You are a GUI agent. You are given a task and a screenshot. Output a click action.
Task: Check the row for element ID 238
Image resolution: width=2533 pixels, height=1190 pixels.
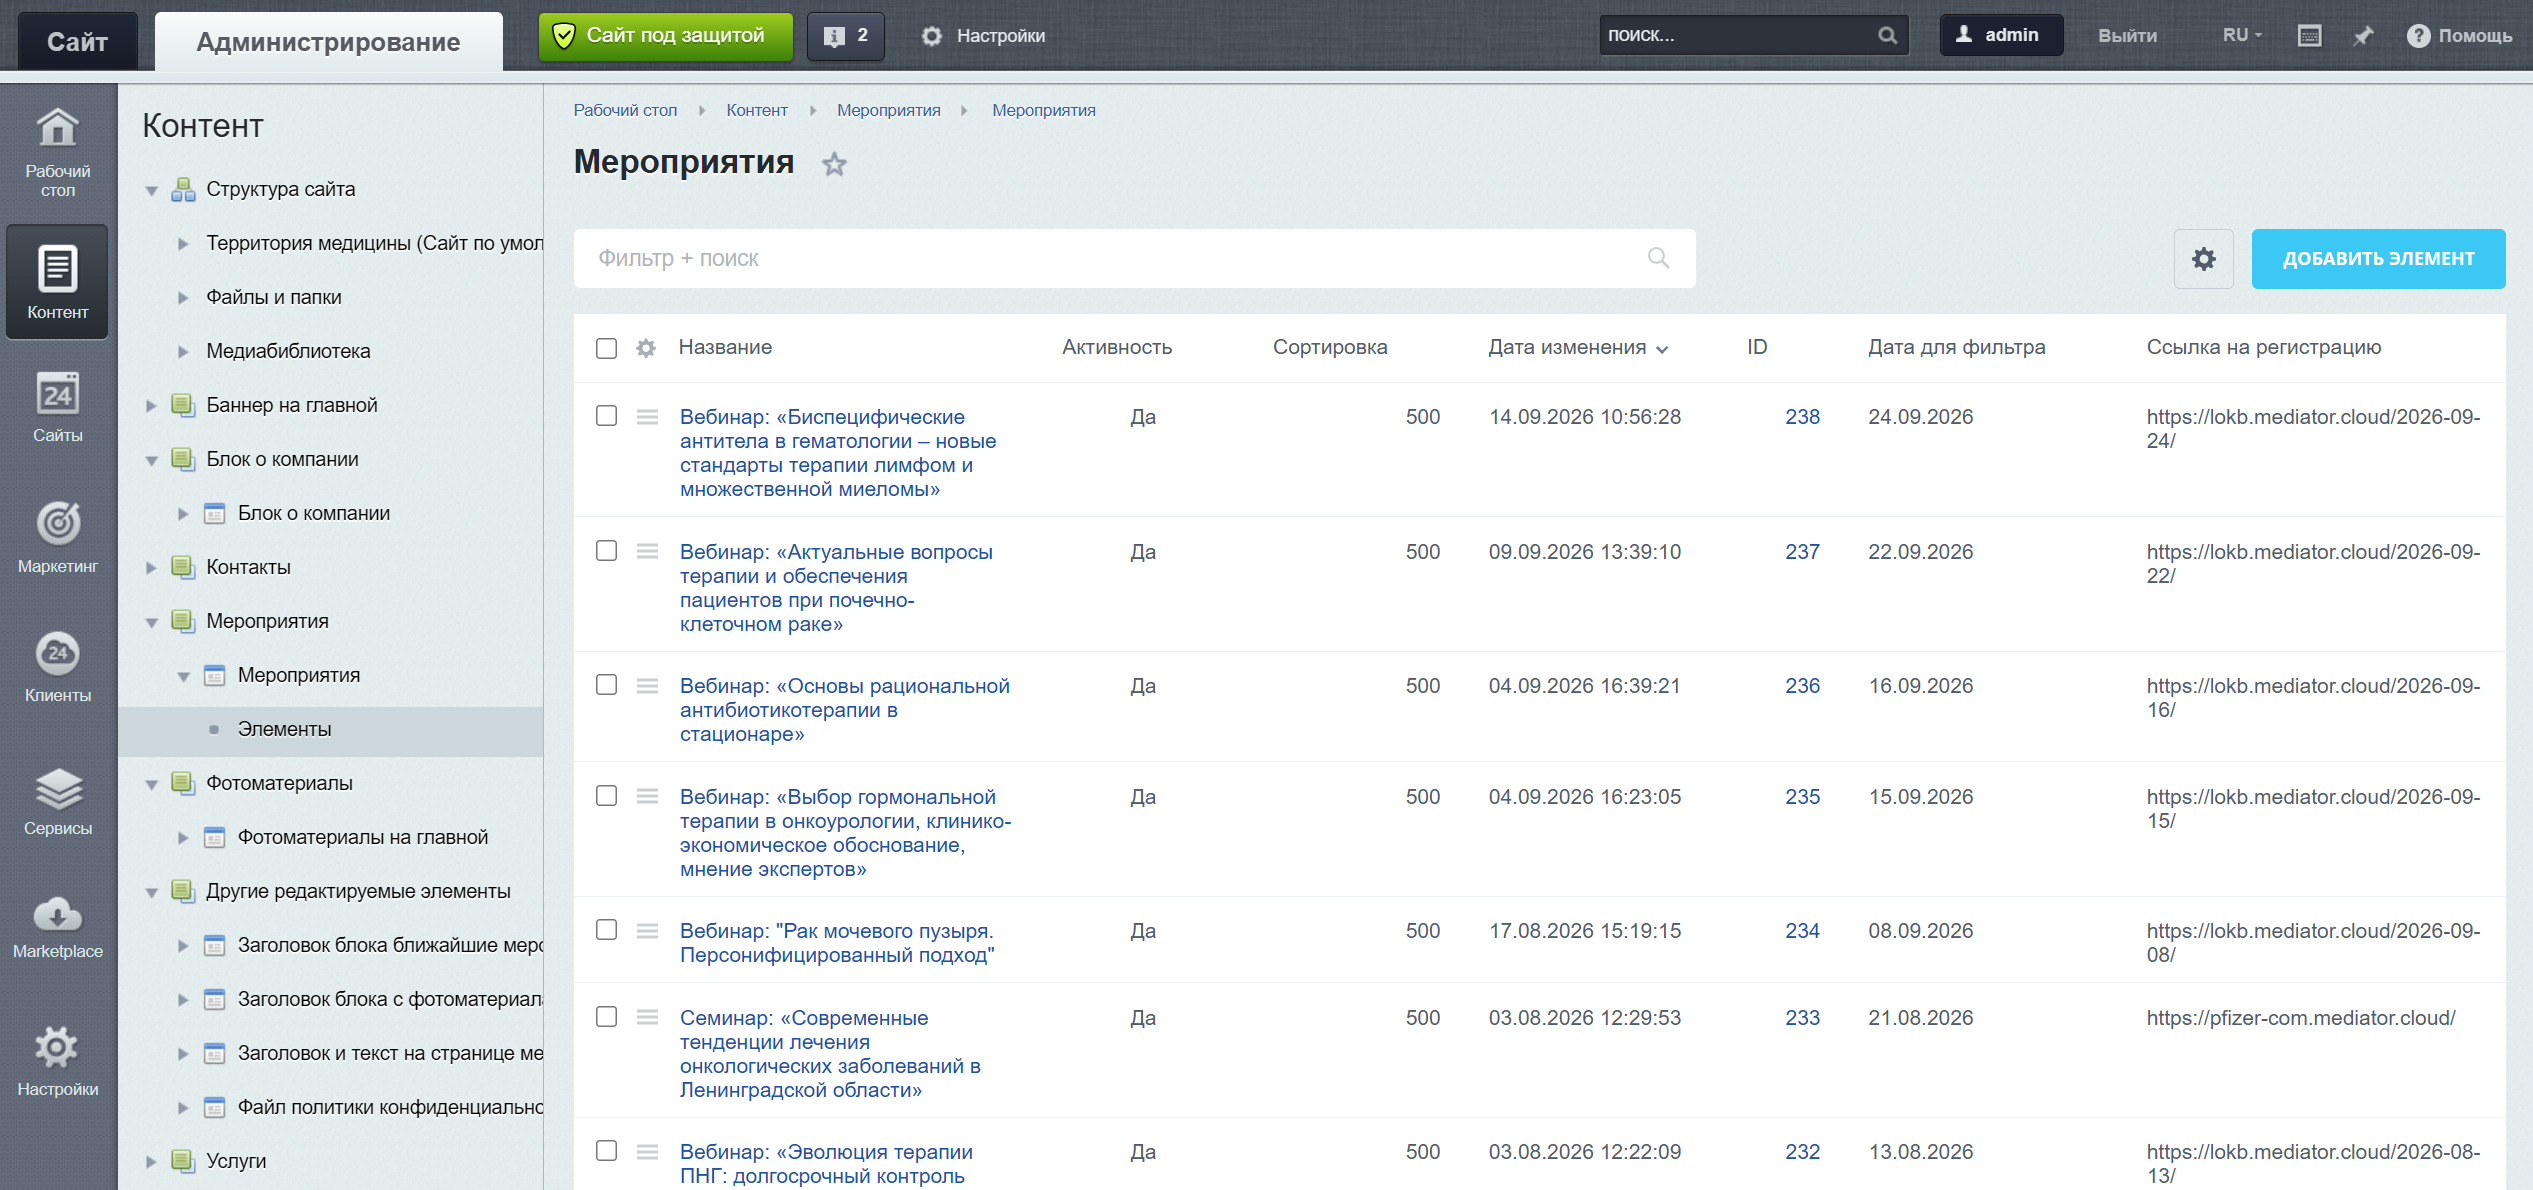coord(606,416)
